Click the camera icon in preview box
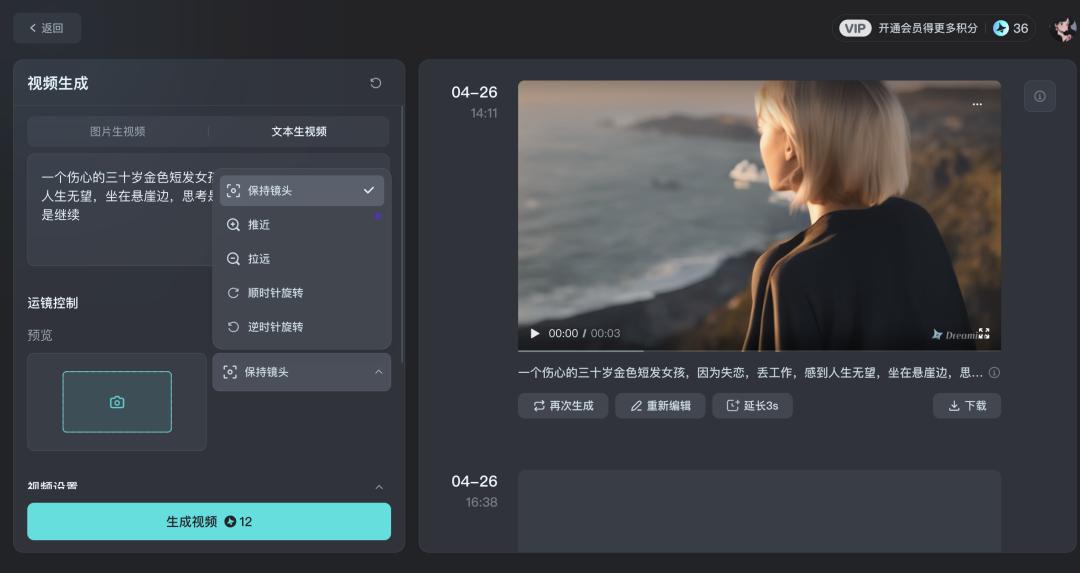This screenshot has width=1080, height=573. [117, 402]
